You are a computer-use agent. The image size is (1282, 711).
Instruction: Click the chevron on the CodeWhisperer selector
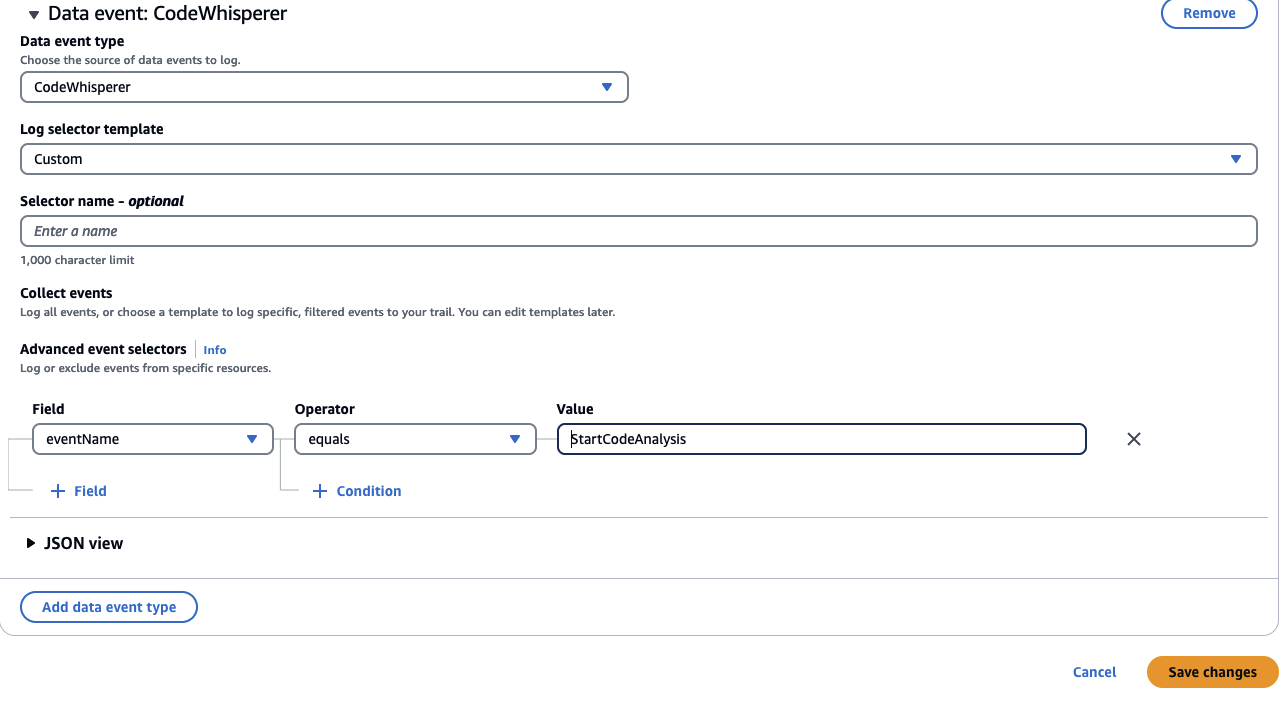(x=607, y=87)
